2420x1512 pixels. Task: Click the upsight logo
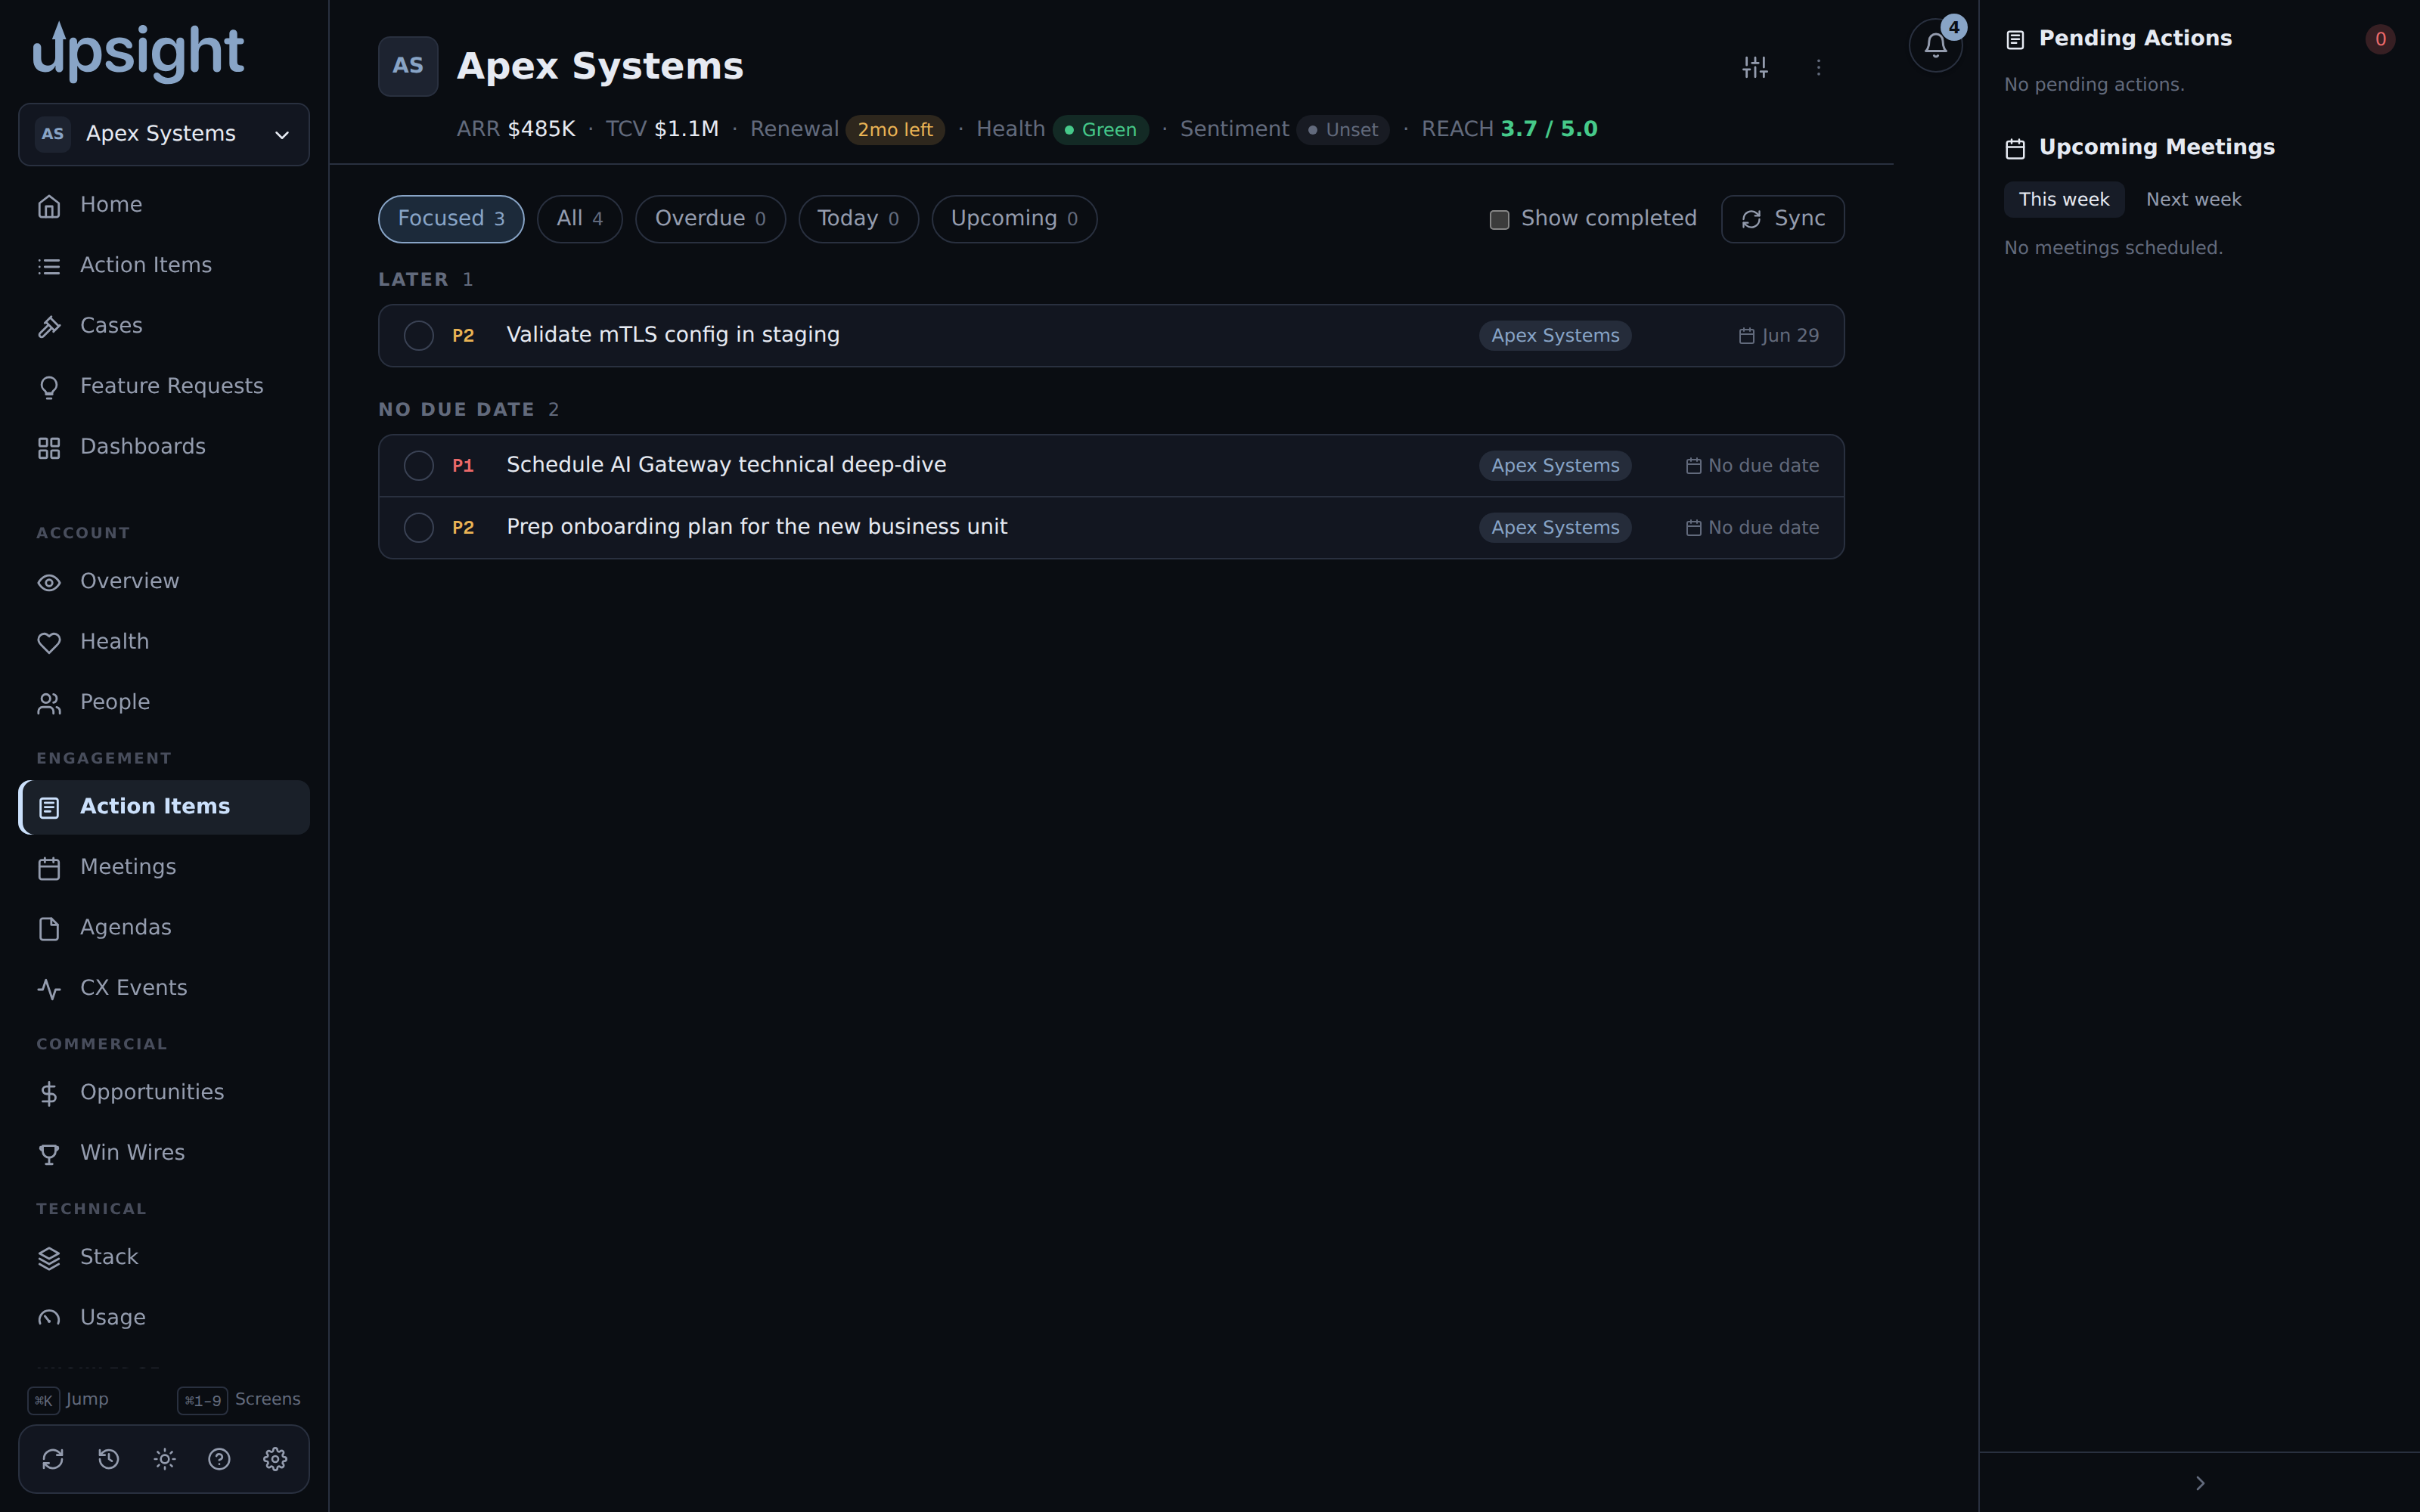pos(138,51)
